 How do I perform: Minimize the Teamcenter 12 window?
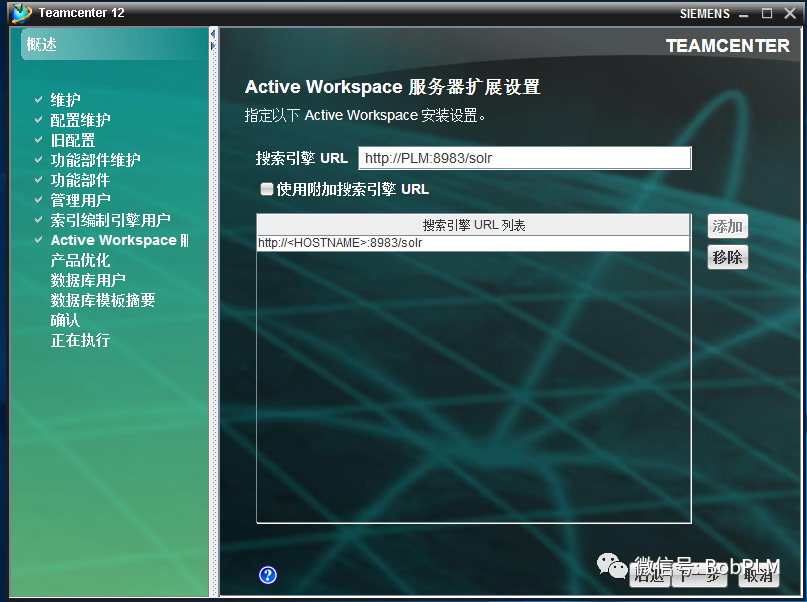743,14
